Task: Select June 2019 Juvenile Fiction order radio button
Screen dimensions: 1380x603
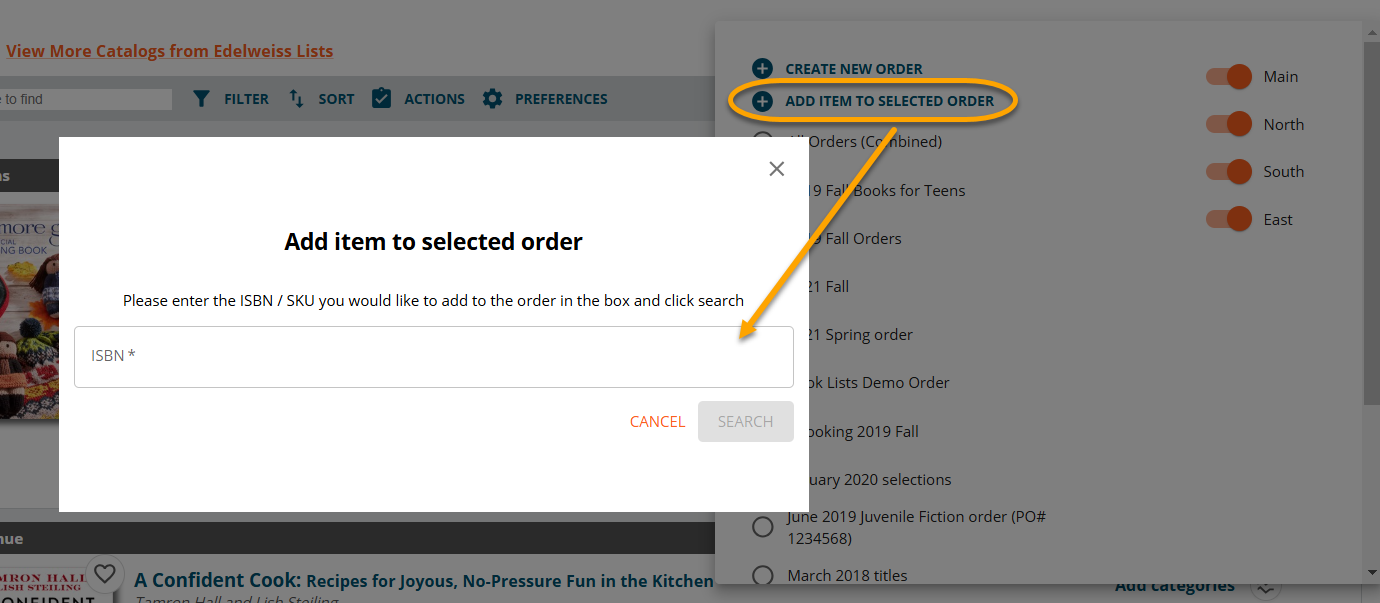Action: click(762, 527)
